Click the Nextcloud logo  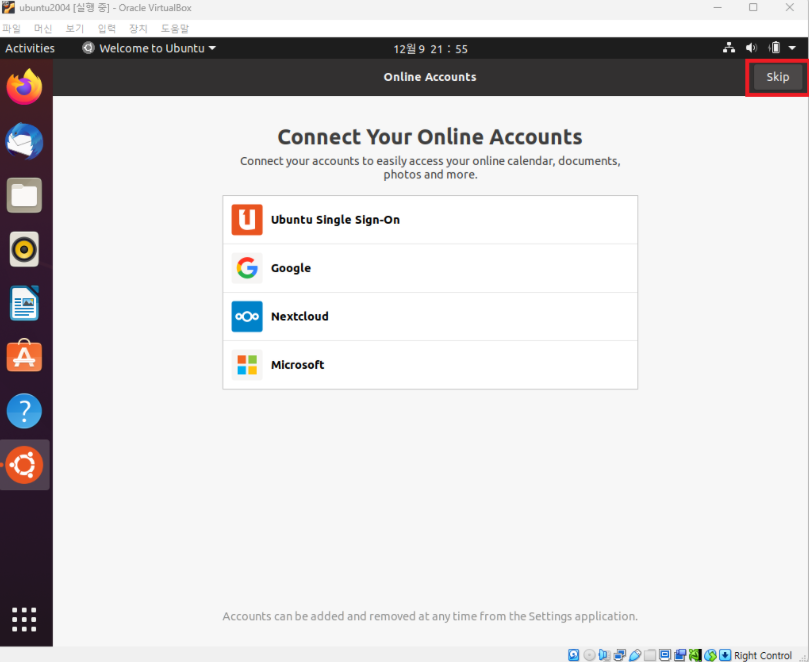pos(247,316)
